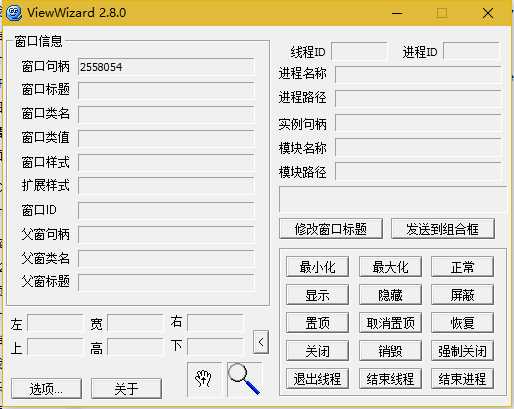The height and width of the screenshot is (409, 514).
Task: Click the 发送到组合框 button
Action: 443,229
